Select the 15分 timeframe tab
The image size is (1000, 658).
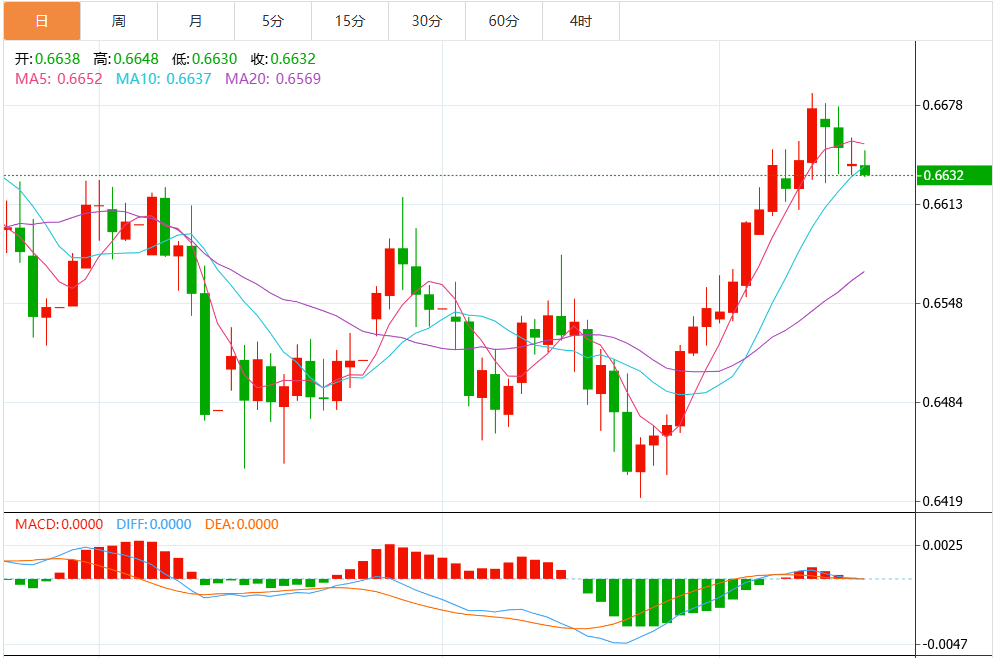[350, 21]
